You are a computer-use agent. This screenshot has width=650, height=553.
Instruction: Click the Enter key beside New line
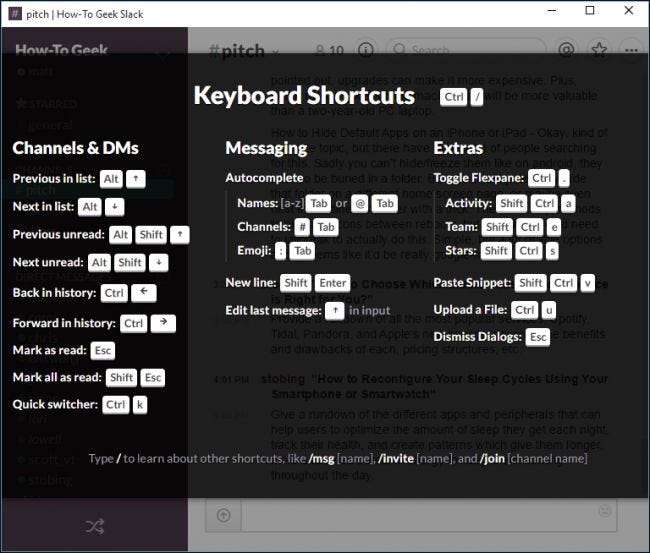tap(332, 283)
